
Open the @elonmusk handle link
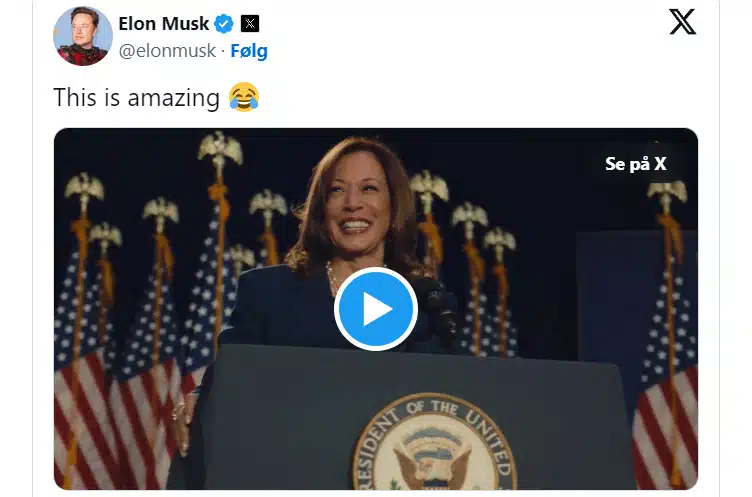click(x=166, y=50)
